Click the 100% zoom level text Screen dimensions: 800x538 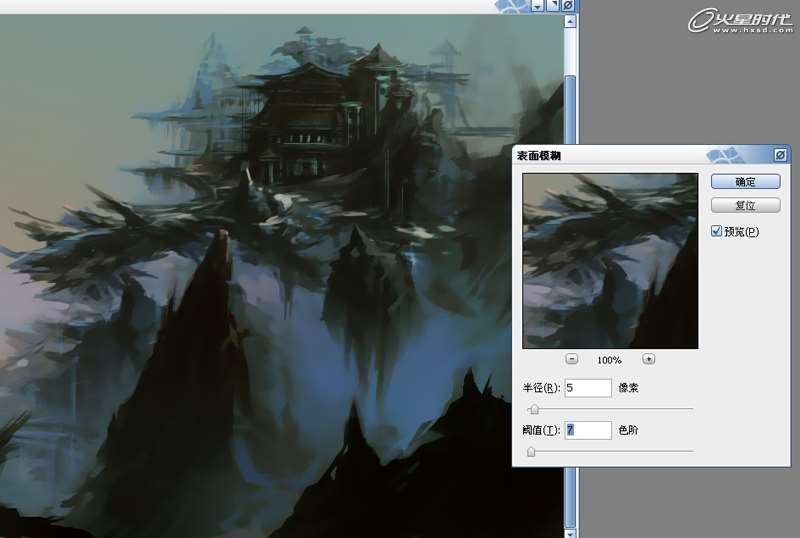point(609,360)
